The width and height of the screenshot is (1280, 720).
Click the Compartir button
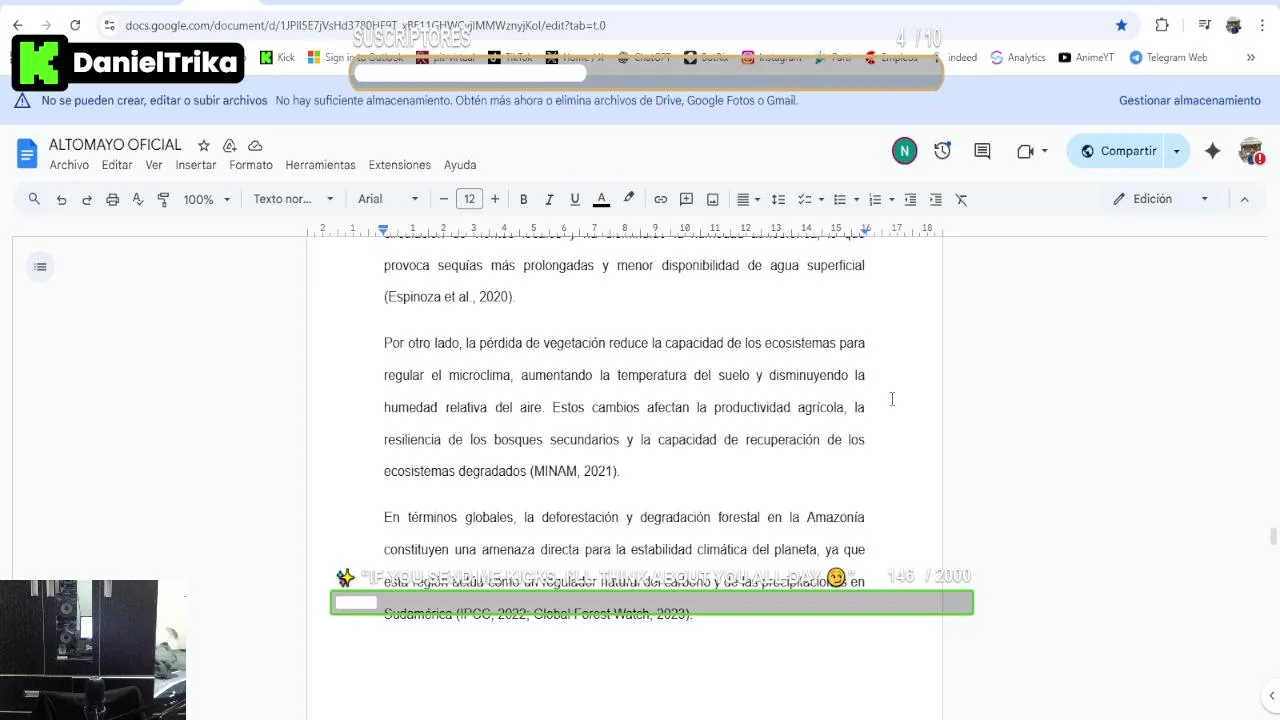[1118, 151]
